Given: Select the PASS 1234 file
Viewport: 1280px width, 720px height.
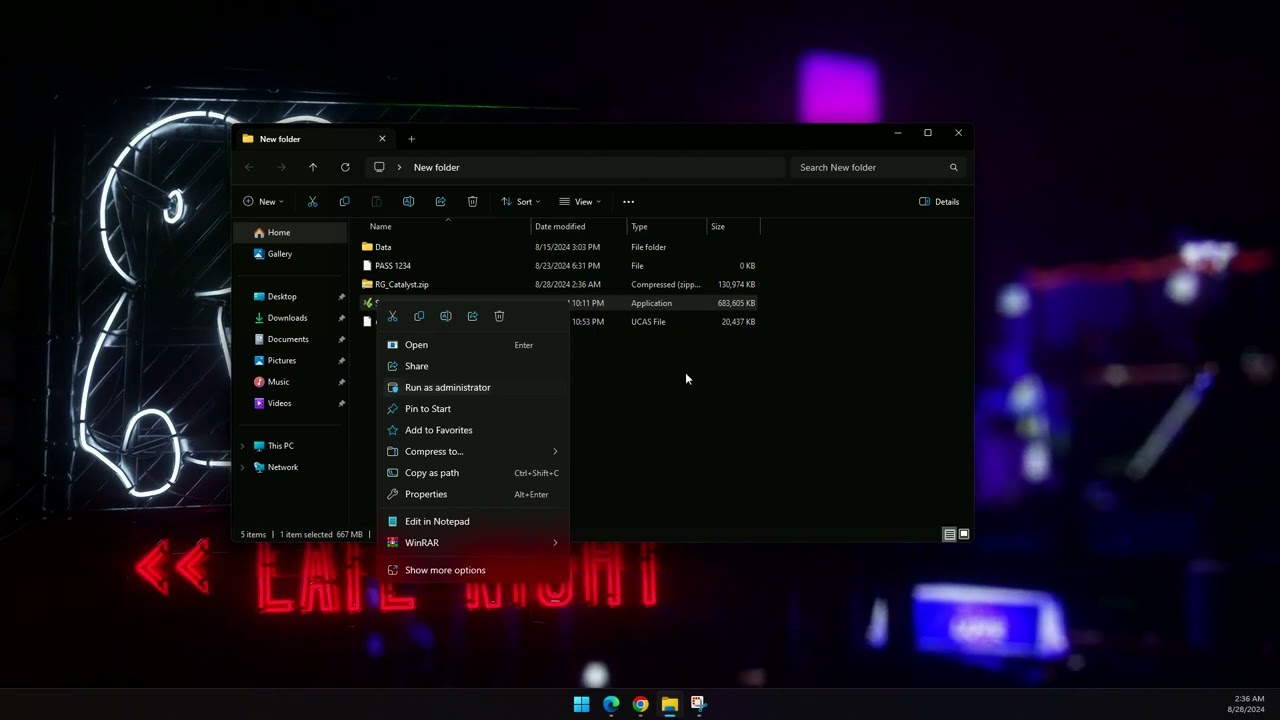Looking at the screenshot, I should coord(559,266).
